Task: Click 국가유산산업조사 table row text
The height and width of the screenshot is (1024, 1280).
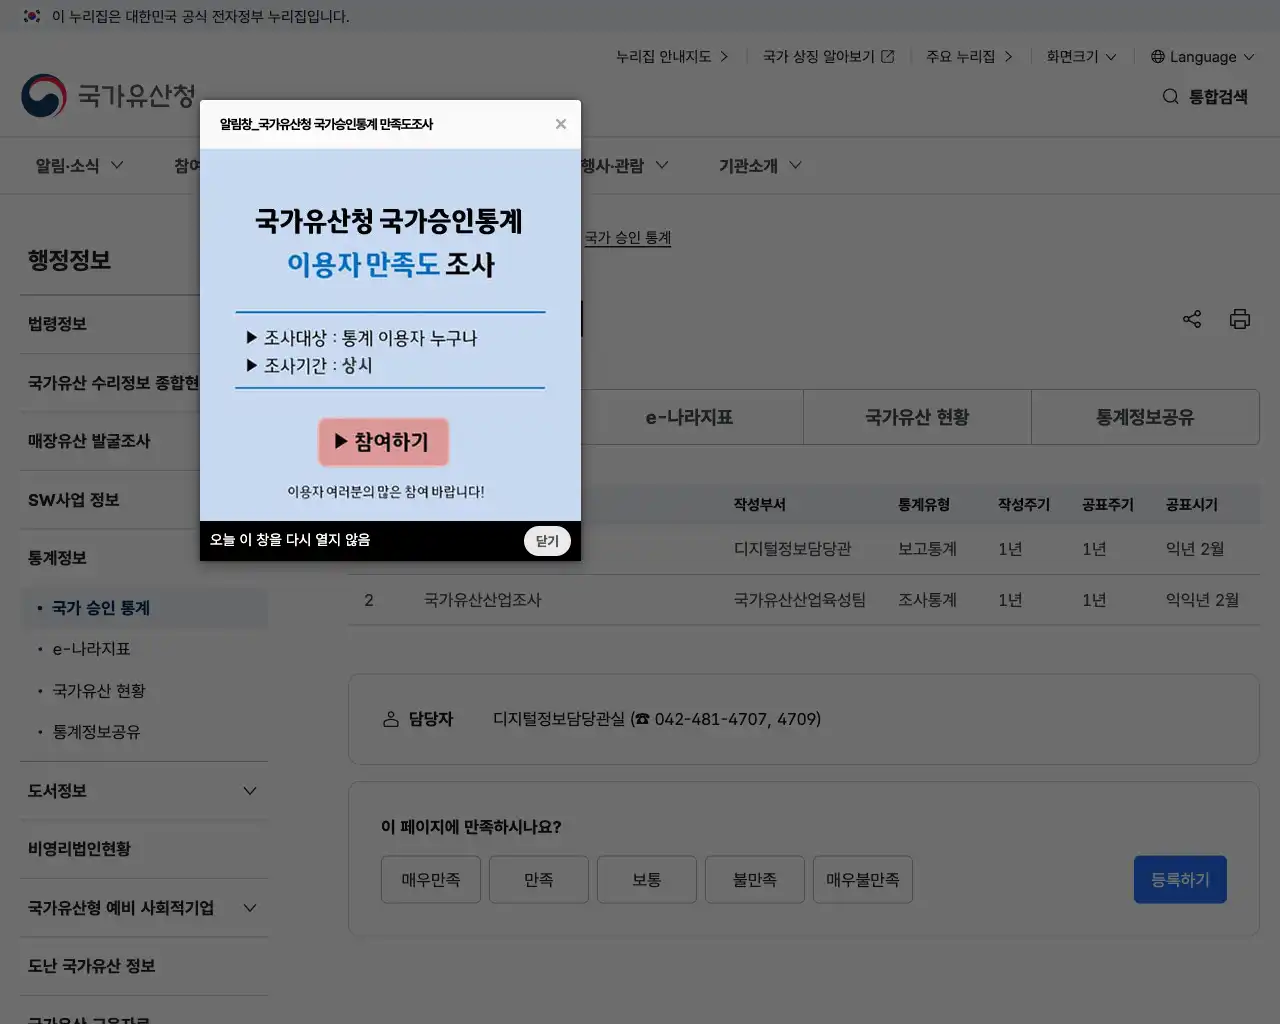Action: [x=482, y=600]
